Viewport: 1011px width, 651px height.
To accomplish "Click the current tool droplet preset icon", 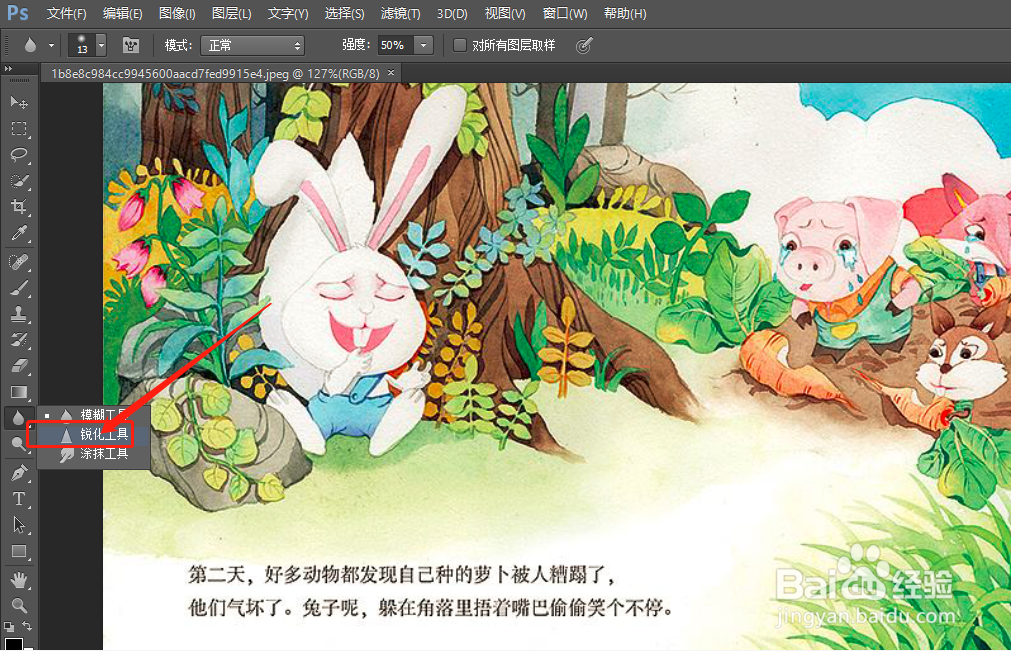I will [30, 45].
